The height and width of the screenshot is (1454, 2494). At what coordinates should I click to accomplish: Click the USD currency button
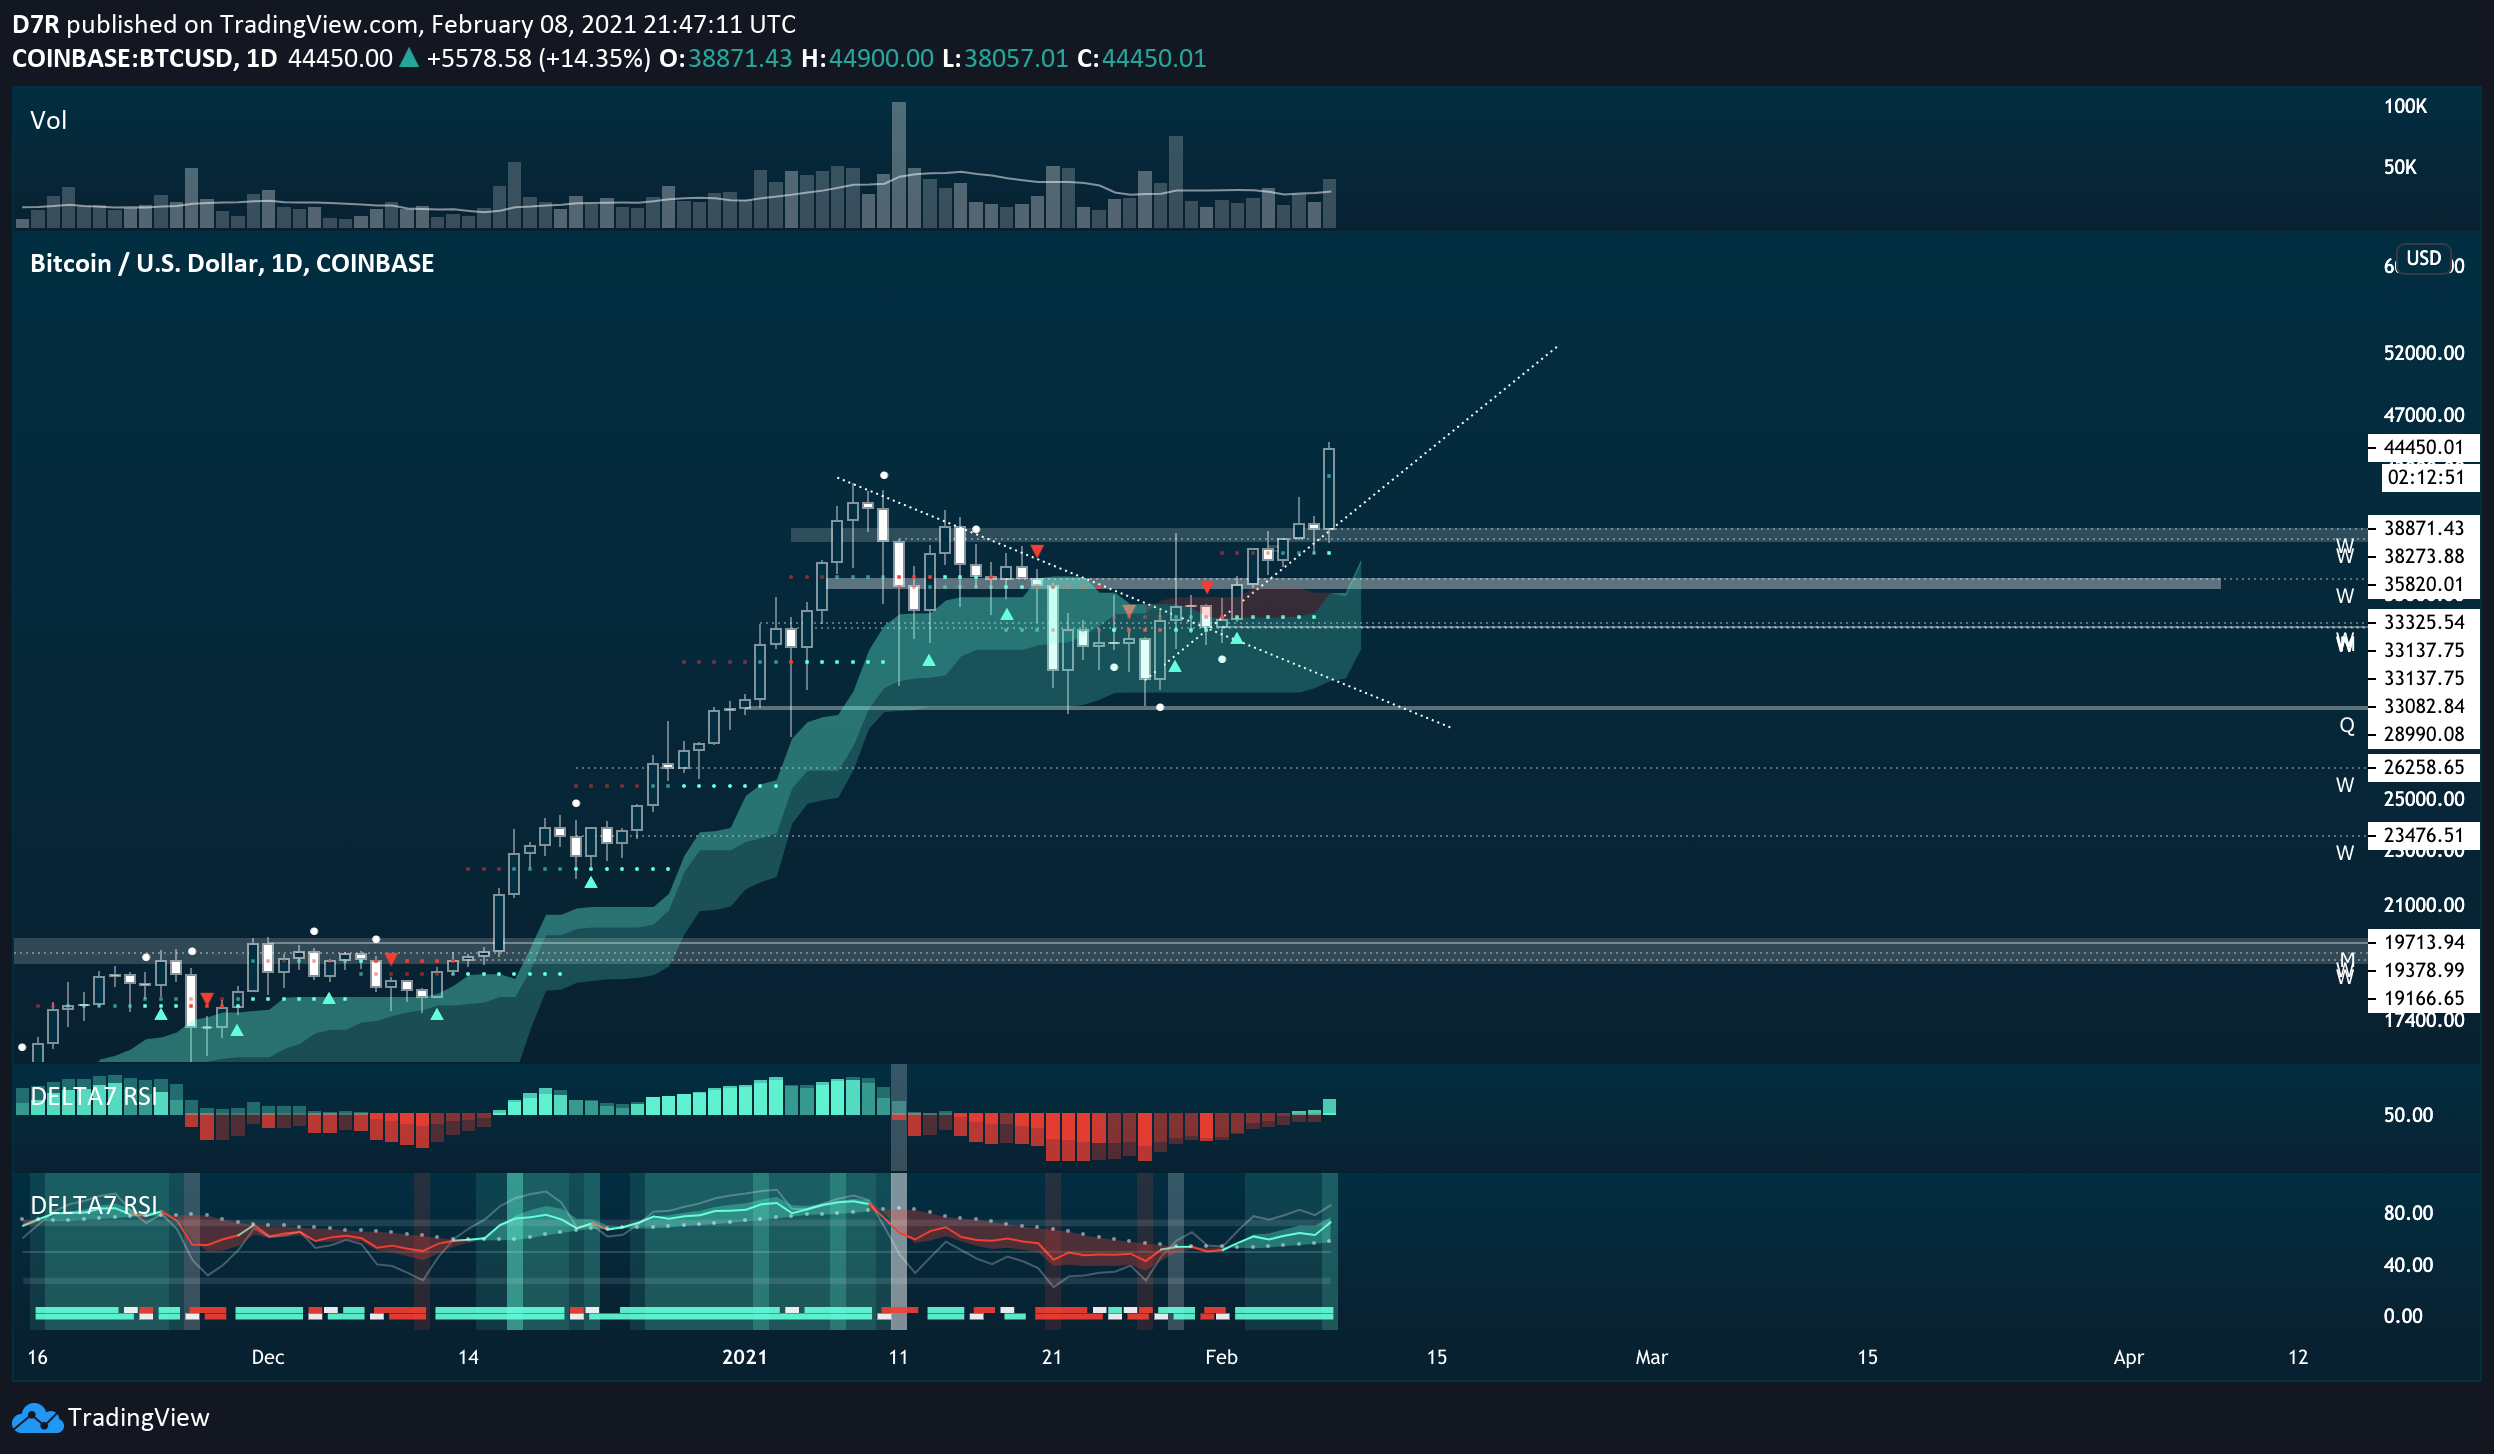[x=2423, y=258]
